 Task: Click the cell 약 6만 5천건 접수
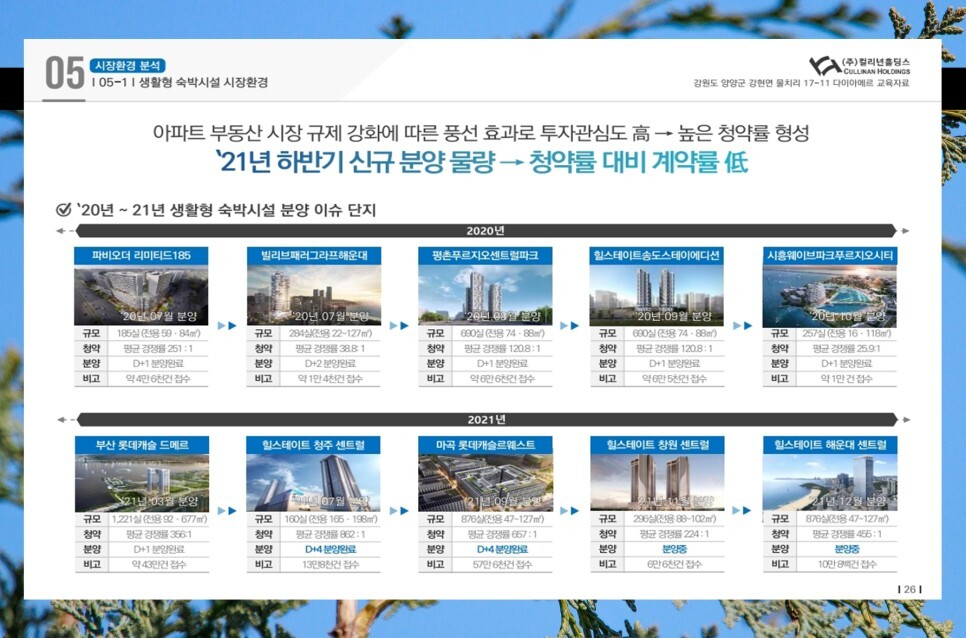pos(674,379)
